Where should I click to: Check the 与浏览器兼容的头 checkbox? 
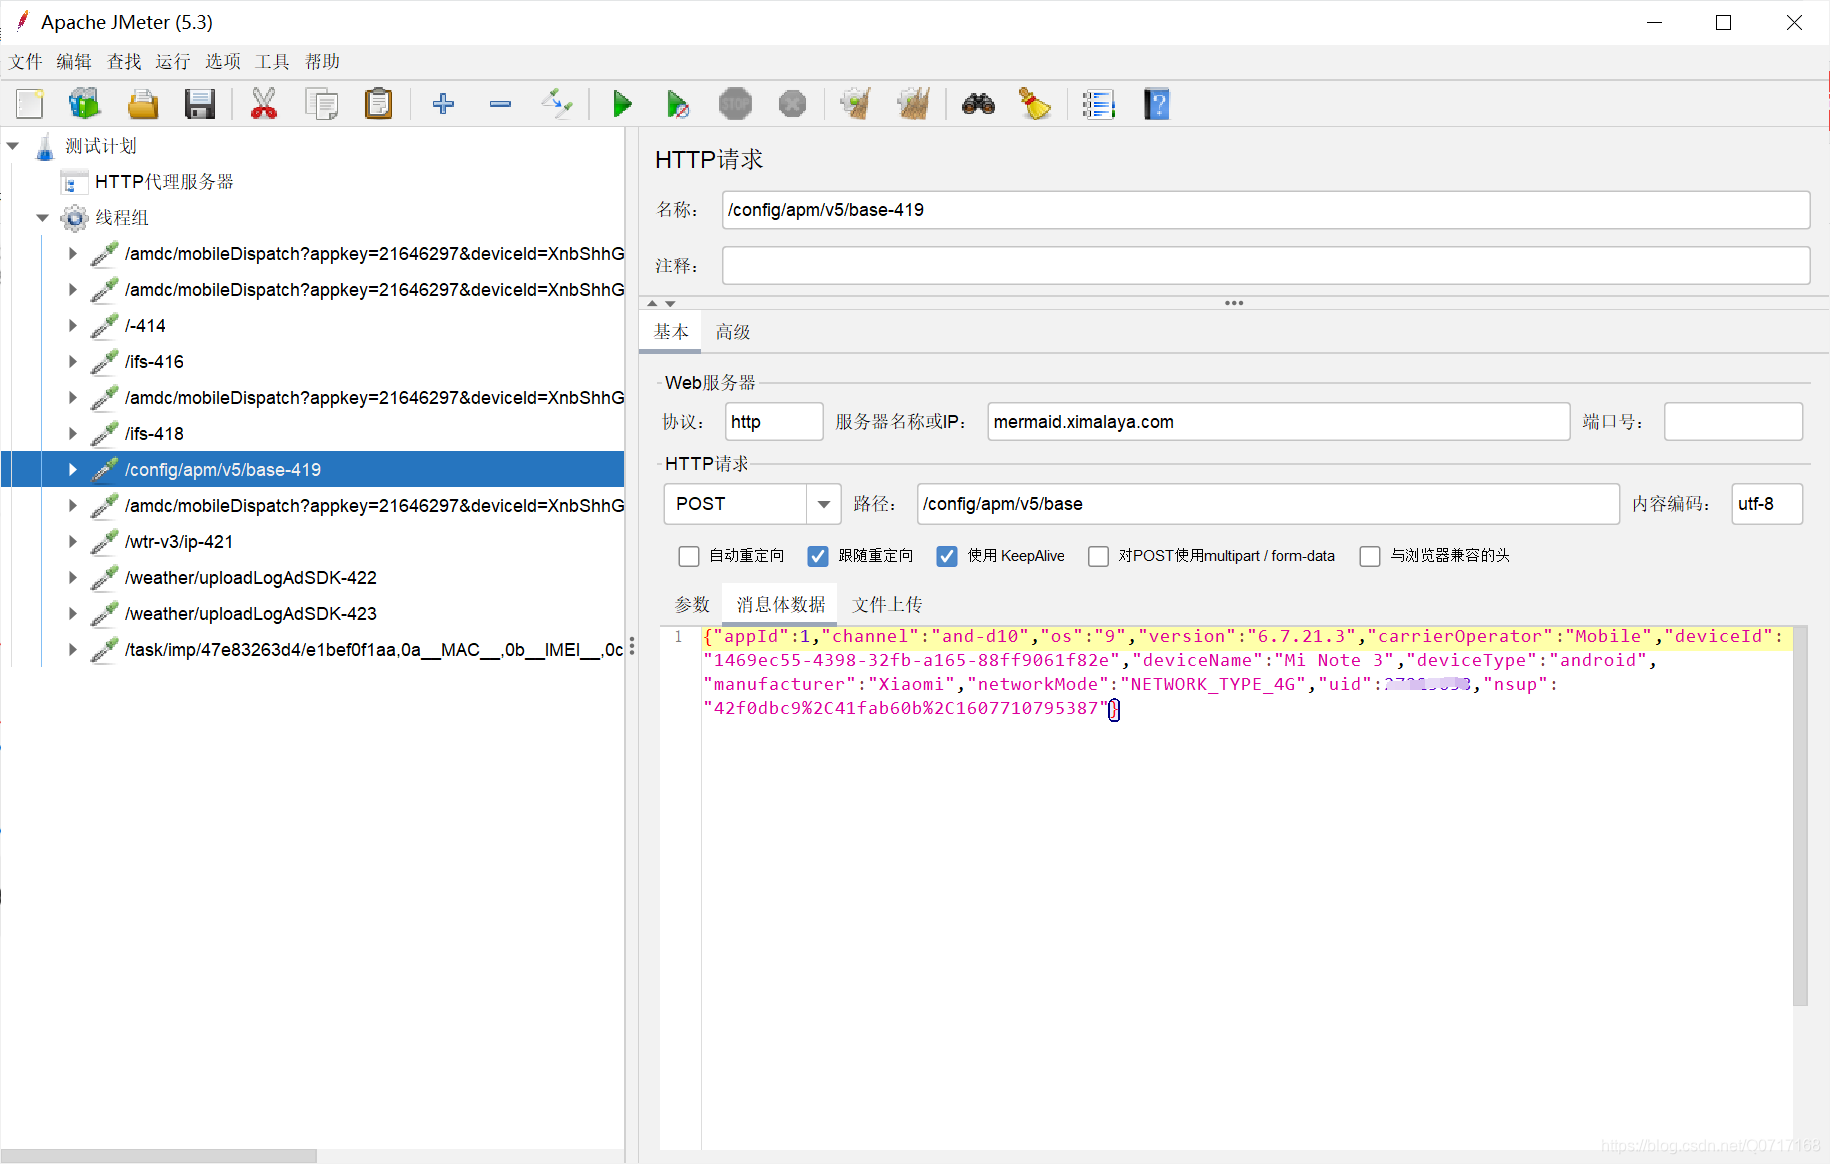point(1370,556)
